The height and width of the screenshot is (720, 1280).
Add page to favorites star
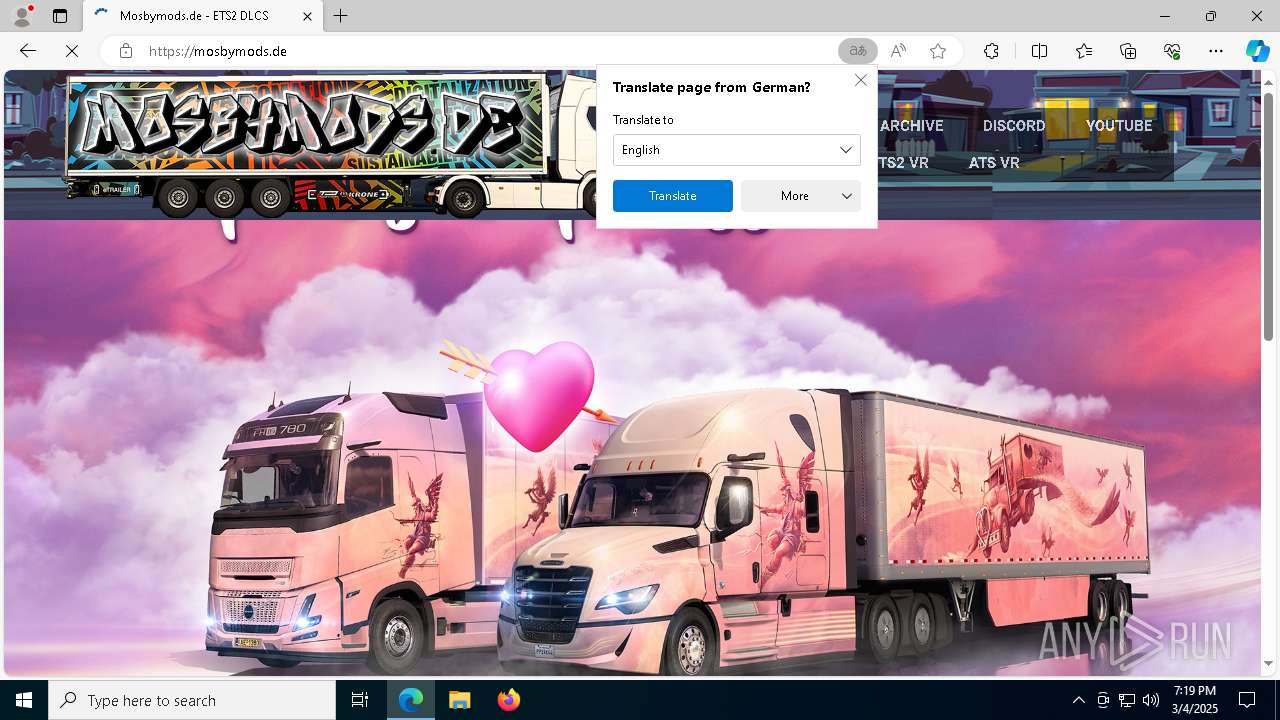[x=938, y=51]
